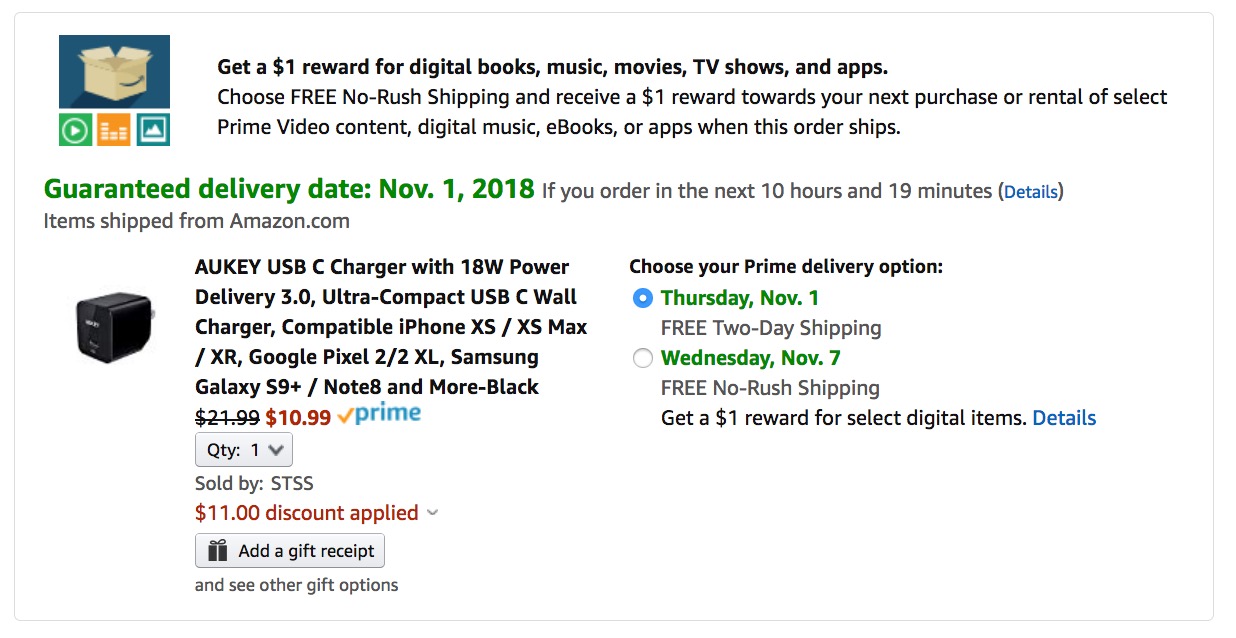
Task: Click the teal photos icon below the box
Action: 153,130
